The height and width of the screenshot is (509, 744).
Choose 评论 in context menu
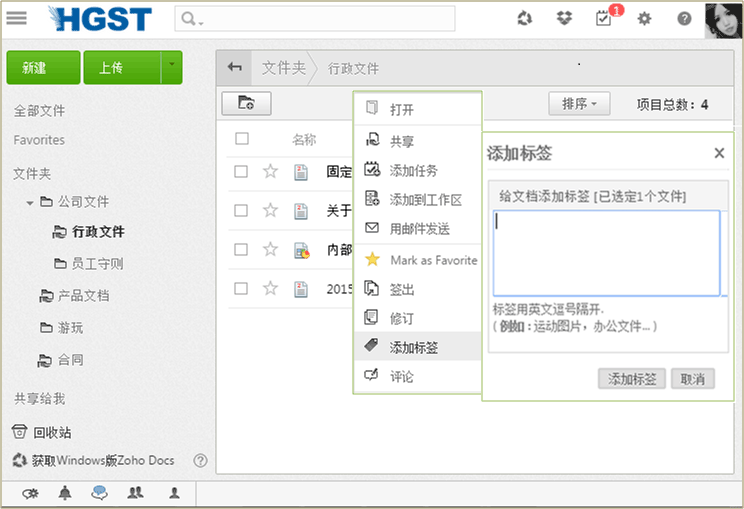(x=418, y=377)
